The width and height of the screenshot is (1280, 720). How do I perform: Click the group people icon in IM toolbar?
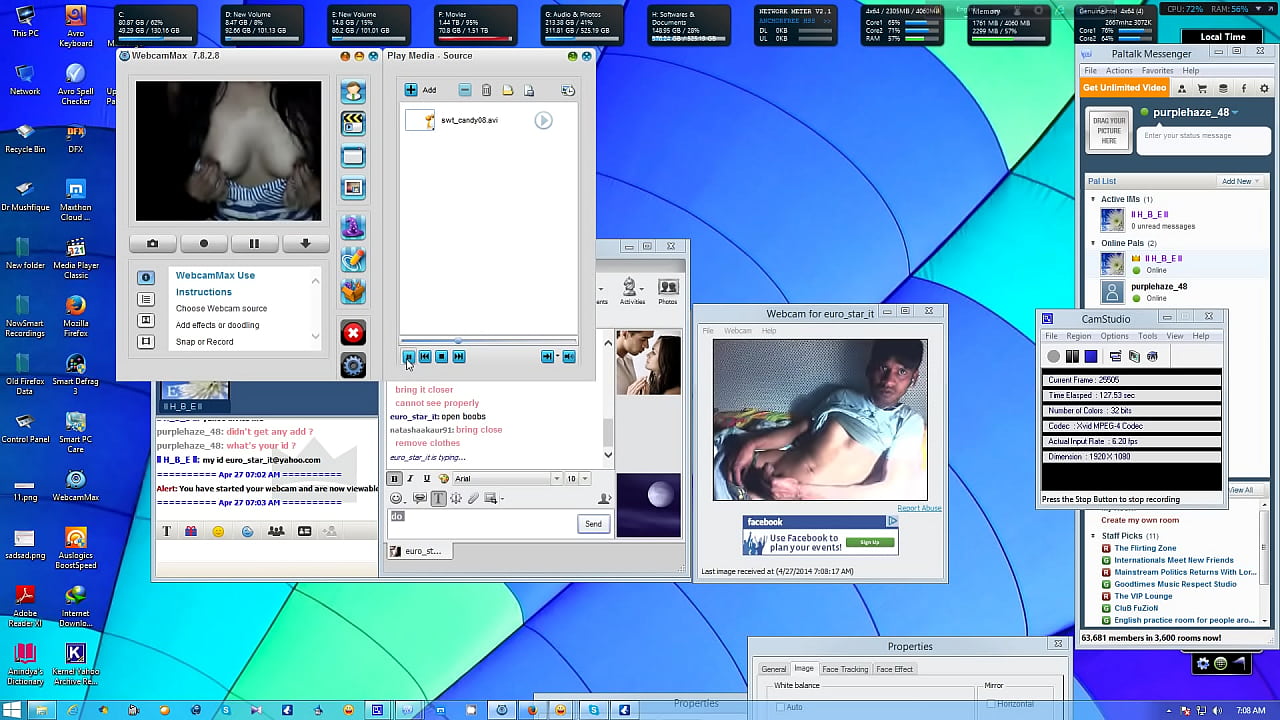[276, 531]
